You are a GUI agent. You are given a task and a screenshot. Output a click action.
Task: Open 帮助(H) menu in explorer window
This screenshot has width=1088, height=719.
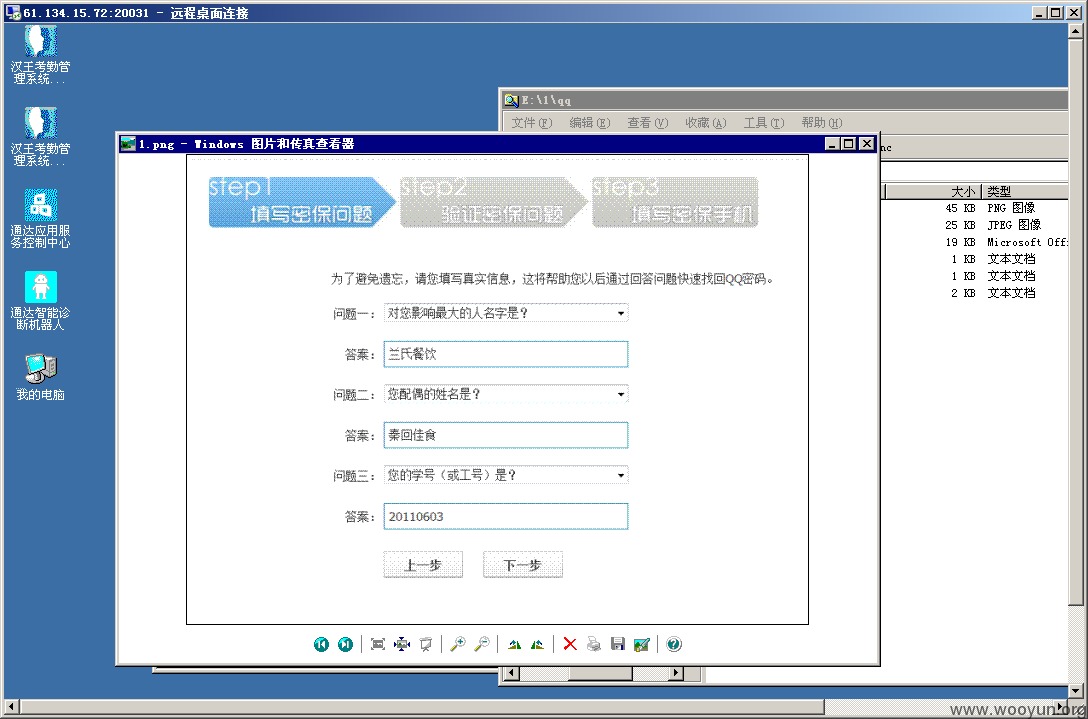822,123
